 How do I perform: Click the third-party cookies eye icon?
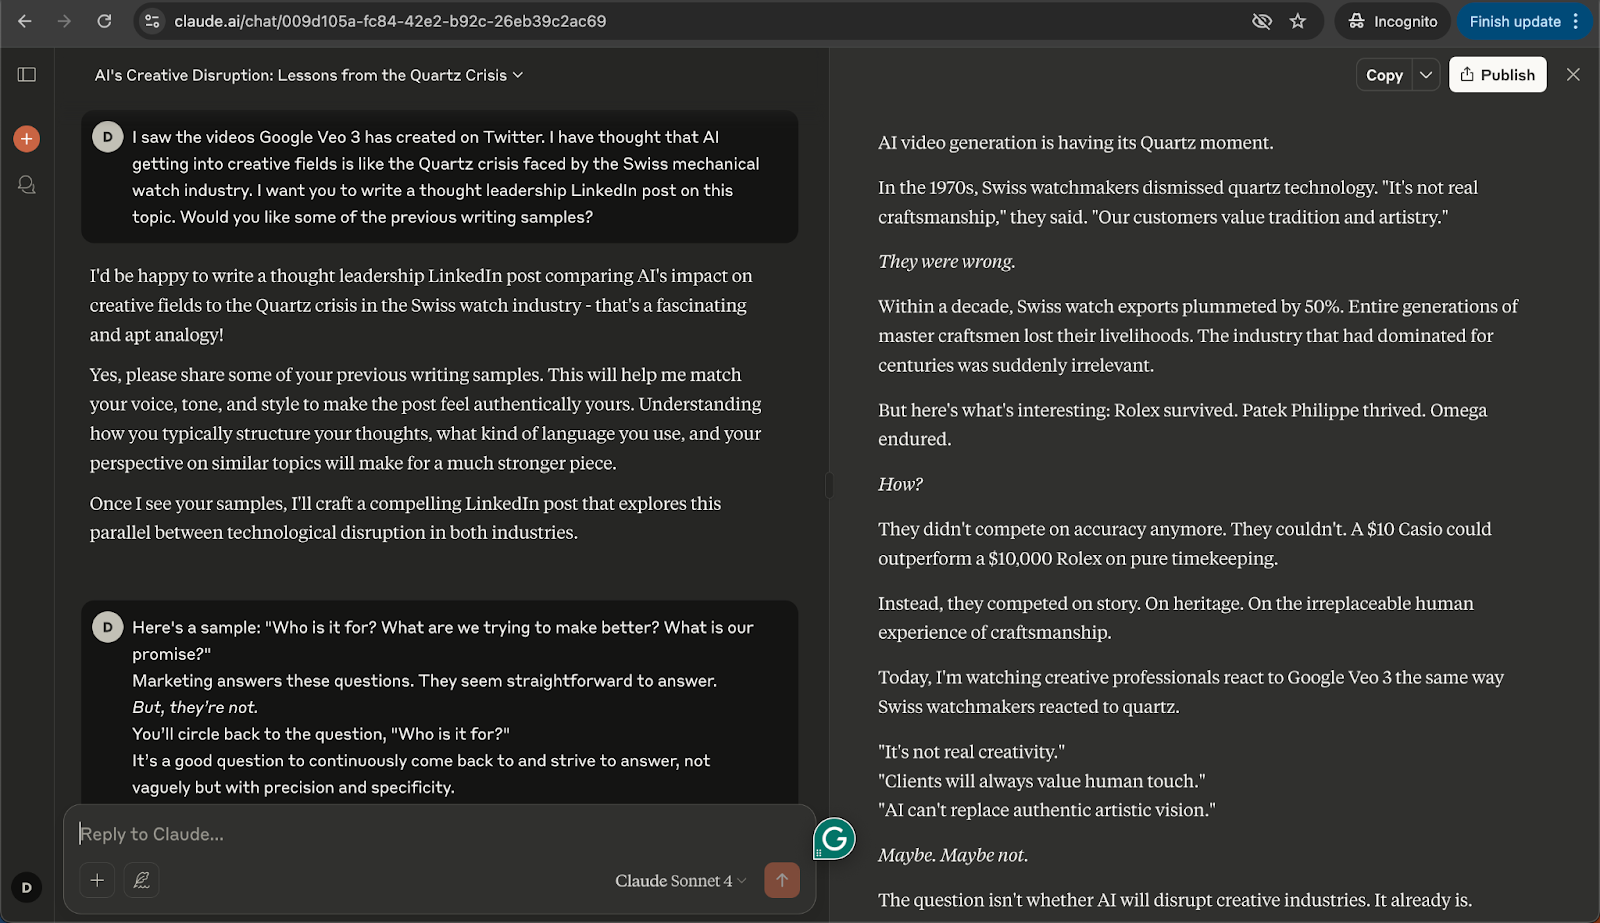pyautogui.click(x=1262, y=21)
